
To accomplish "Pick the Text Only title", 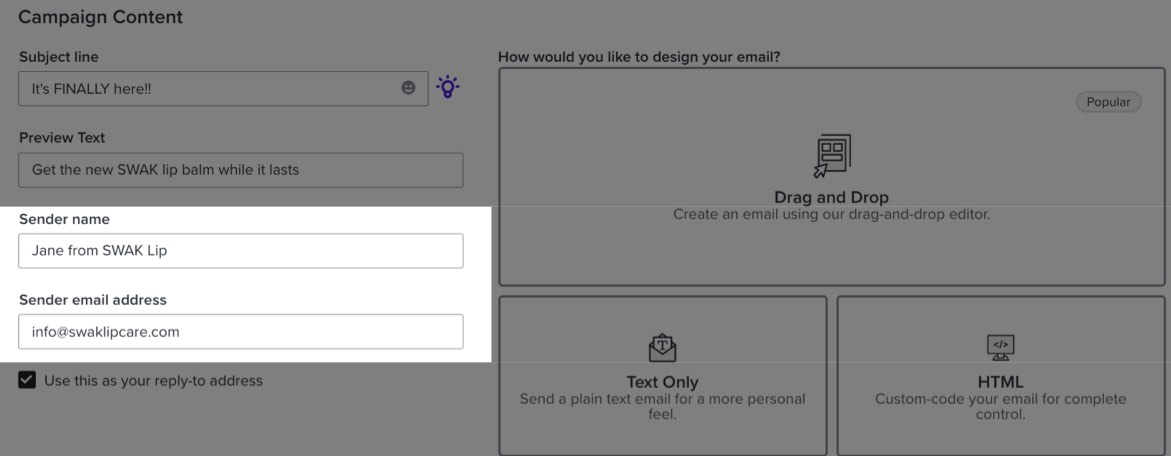I will pos(662,382).
